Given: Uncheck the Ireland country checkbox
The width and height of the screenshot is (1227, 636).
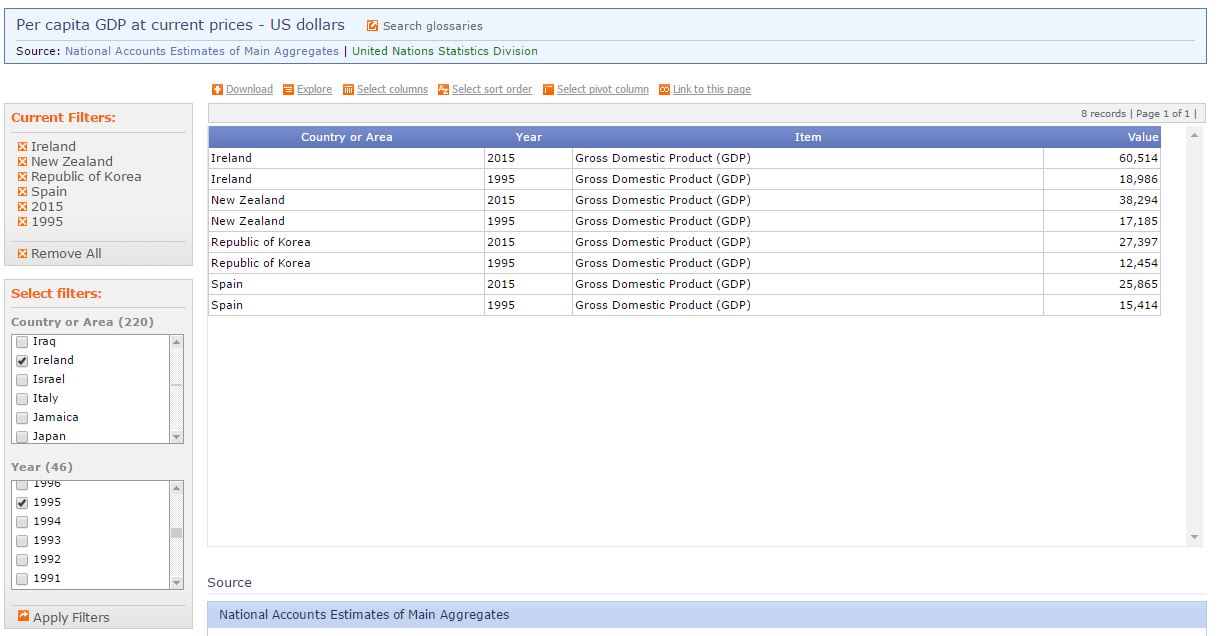Looking at the screenshot, I should (22, 361).
